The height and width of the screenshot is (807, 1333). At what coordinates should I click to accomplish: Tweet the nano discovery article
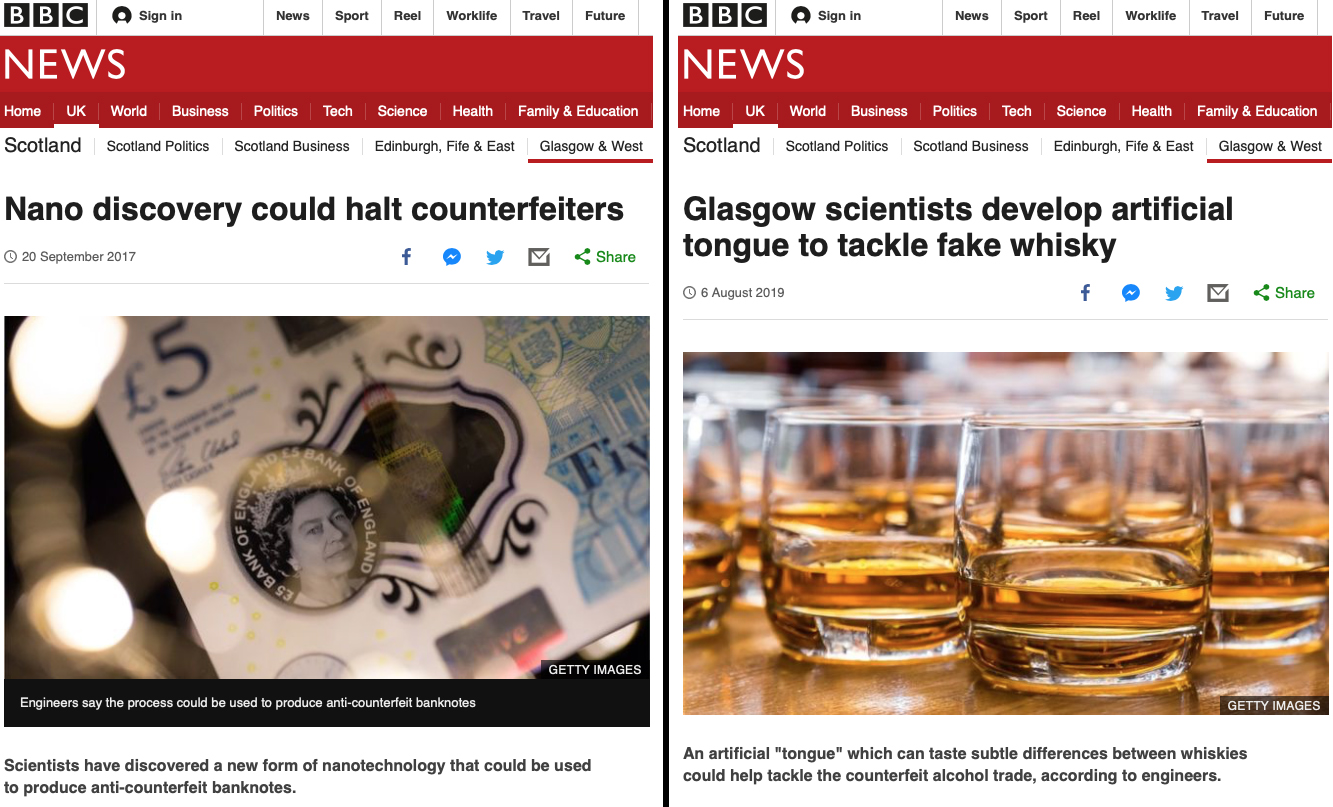495,257
